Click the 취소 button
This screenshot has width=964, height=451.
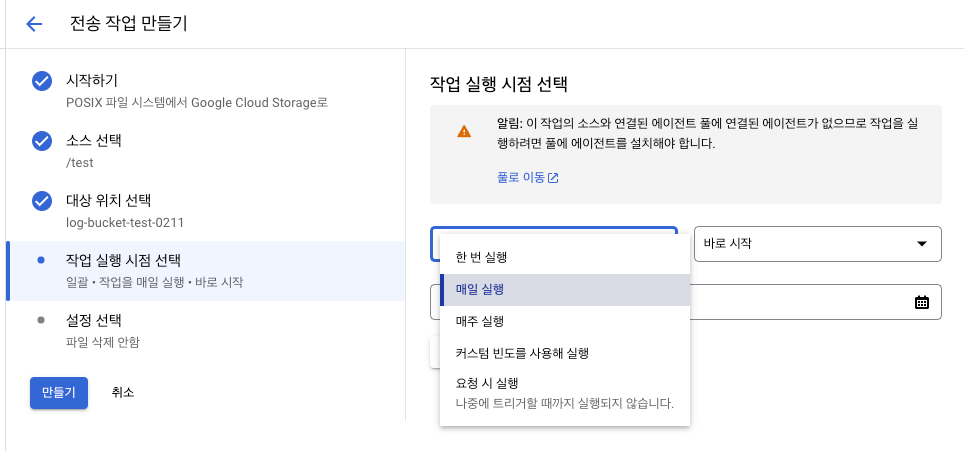click(x=123, y=393)
